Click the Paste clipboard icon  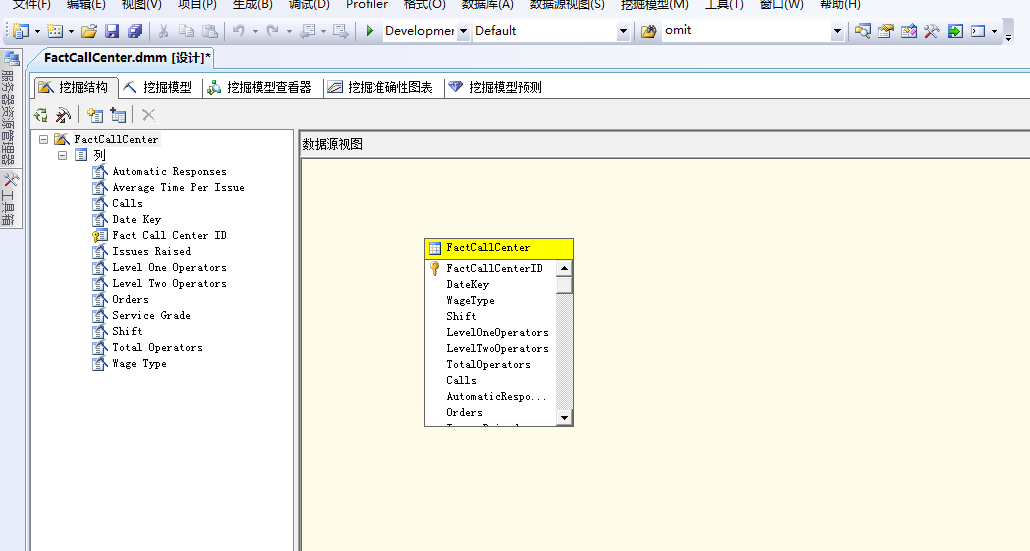pos(210,31)
